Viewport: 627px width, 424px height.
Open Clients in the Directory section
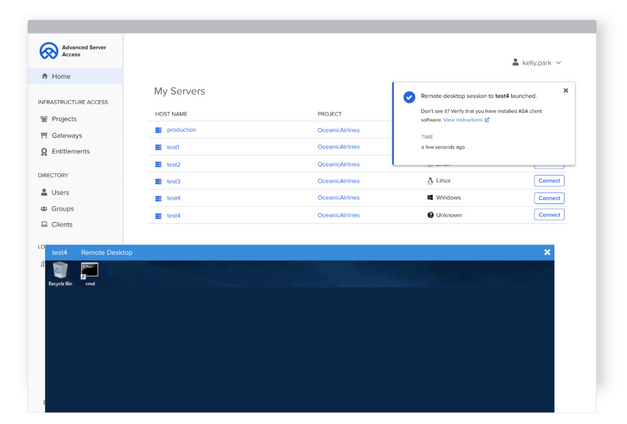pyautogui.click(x=62, y=225)
